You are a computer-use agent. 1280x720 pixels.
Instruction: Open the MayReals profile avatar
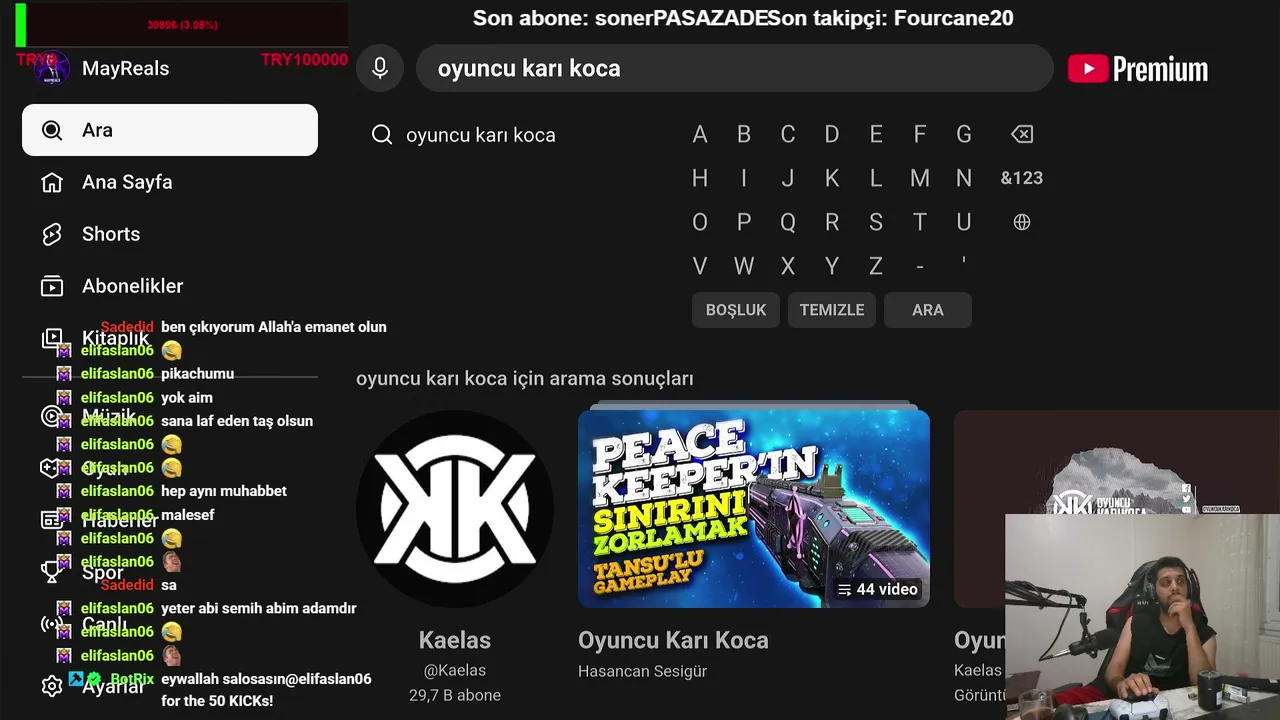click(x=51, y=68)
